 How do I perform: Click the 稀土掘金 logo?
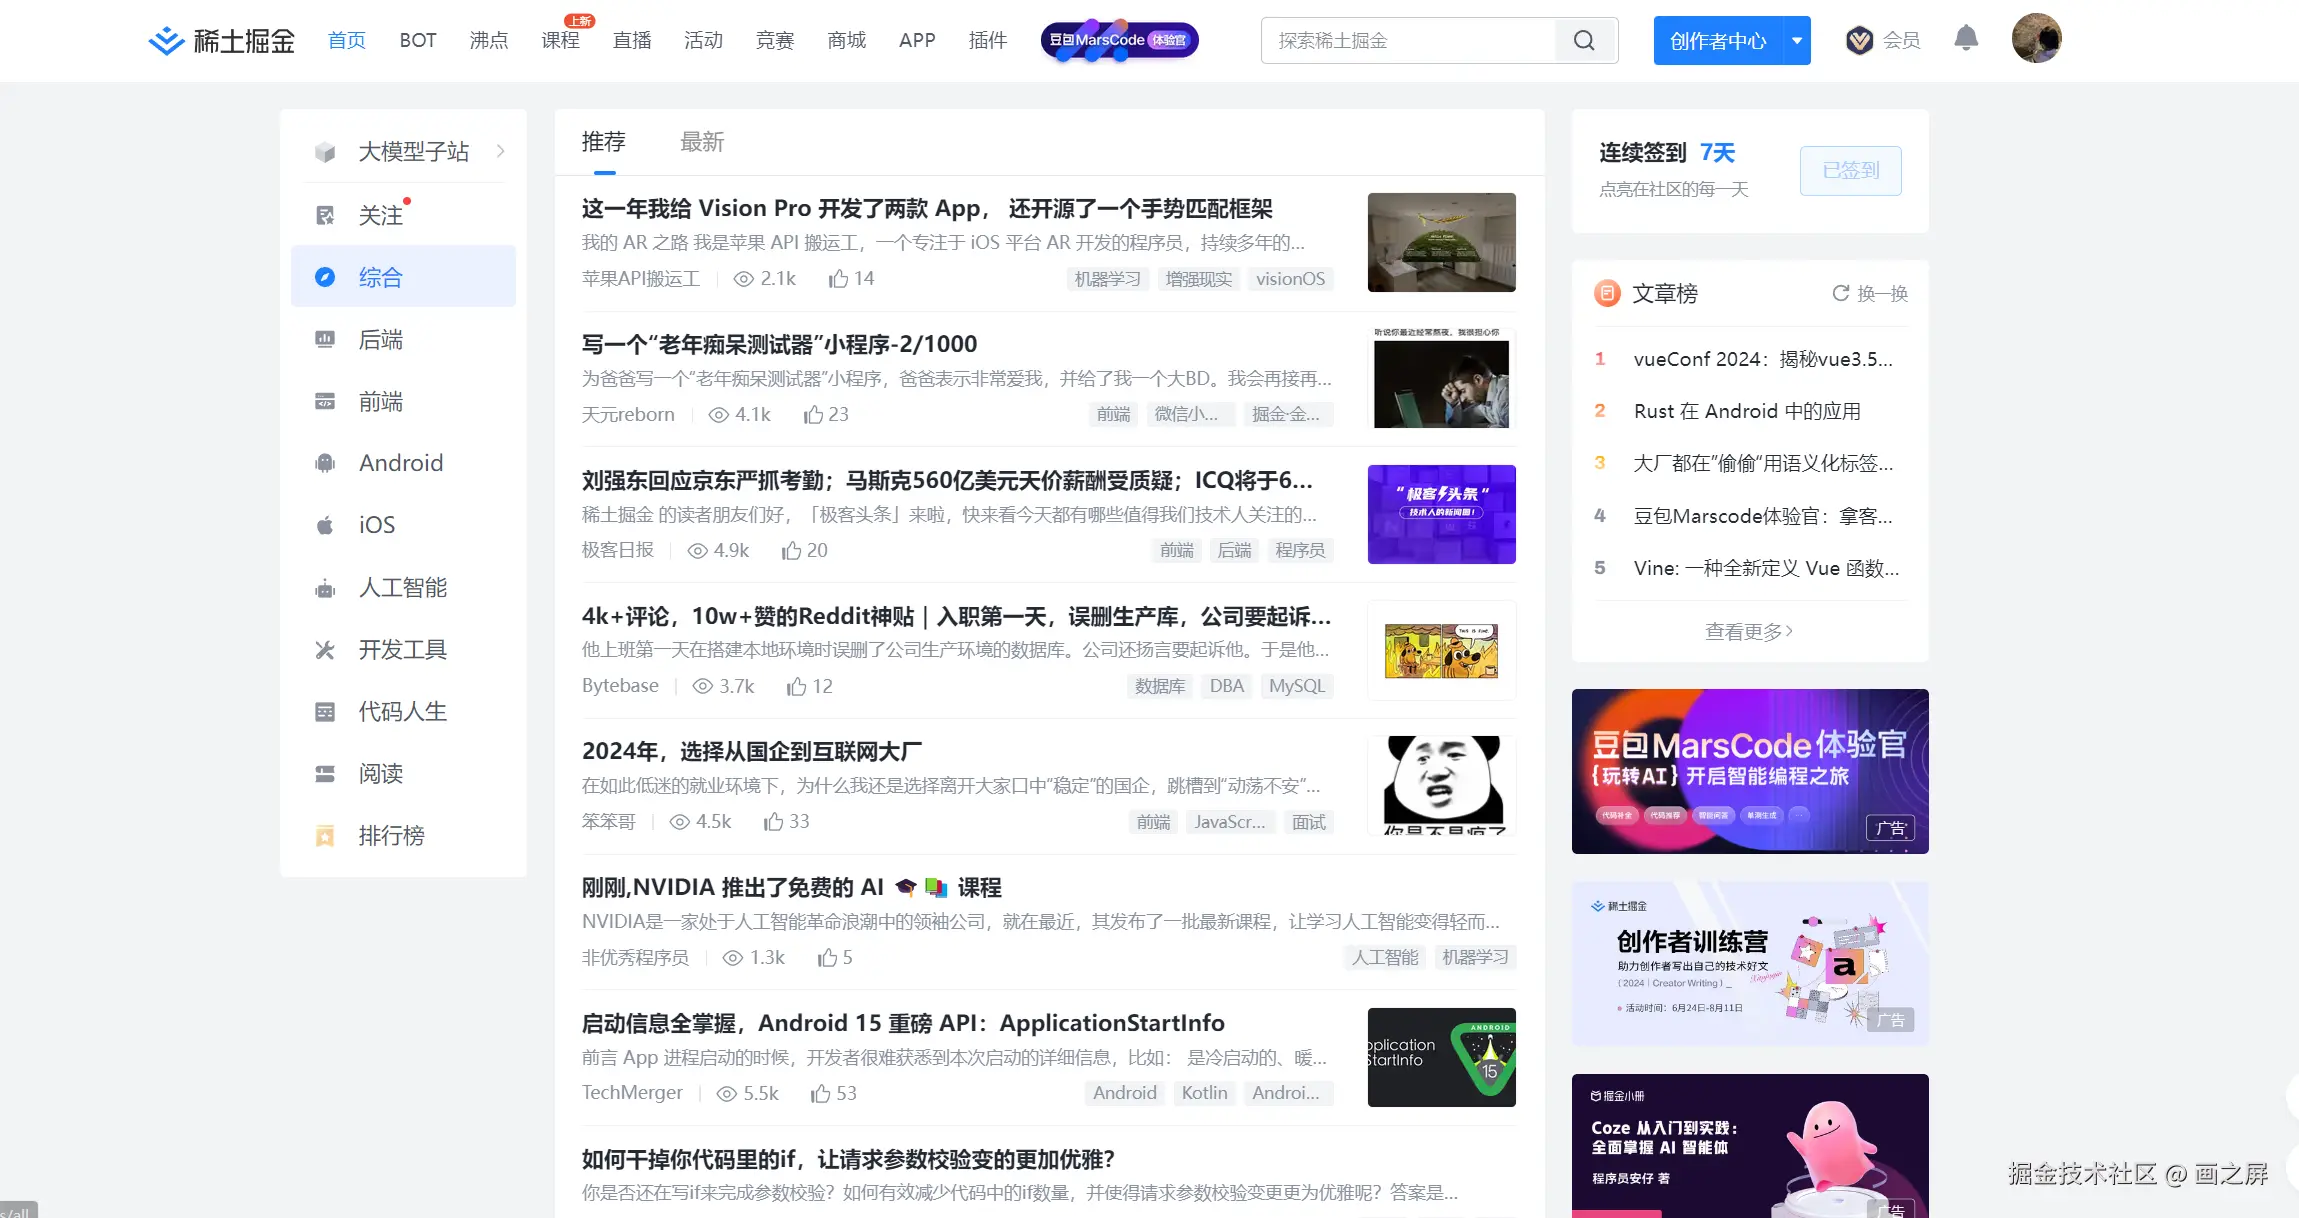tap(222, 41)
